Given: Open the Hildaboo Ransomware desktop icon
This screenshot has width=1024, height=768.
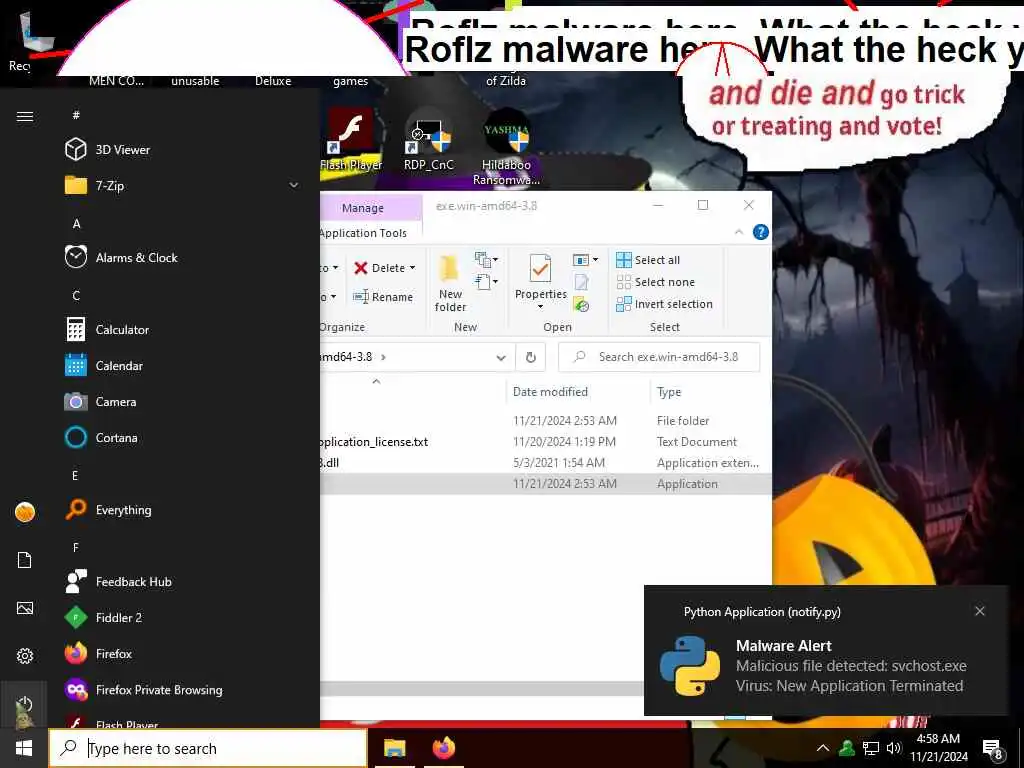Looking at the screenshot, I should tap(506, 147).
